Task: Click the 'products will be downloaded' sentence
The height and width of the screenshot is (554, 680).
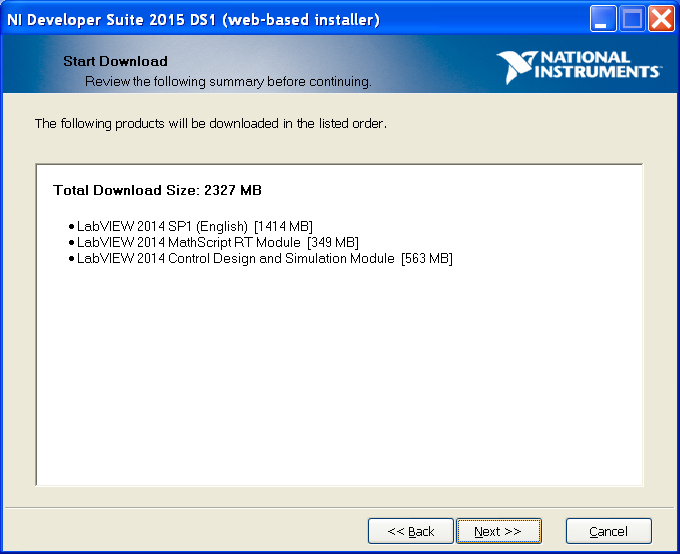Action: click(x=211, y=124)
